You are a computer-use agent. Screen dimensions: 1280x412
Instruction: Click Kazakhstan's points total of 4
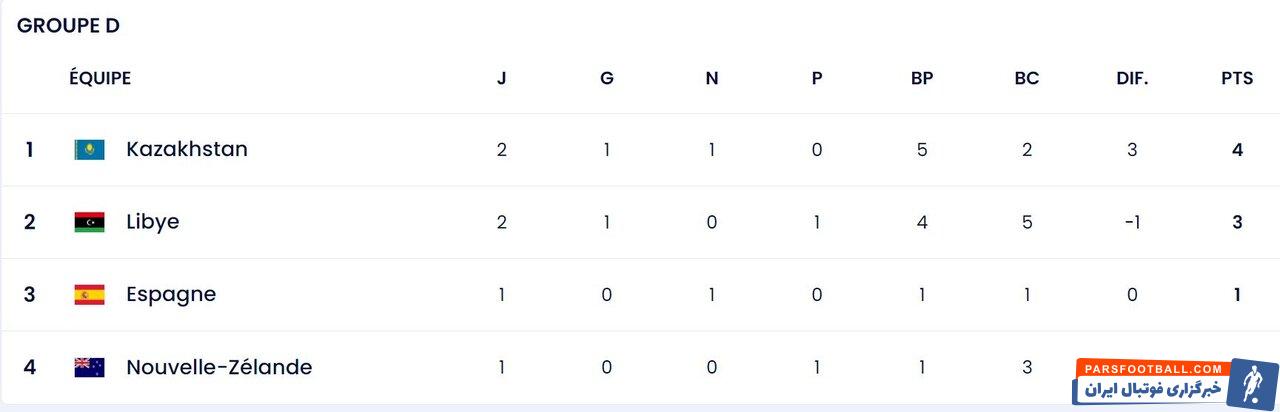1237,150
